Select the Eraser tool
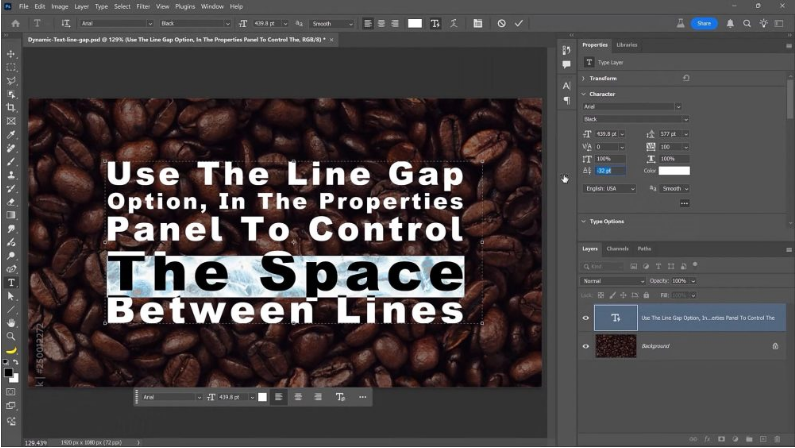Image resolution: width=795 pixels, height=448 pixels. coord(11,202)
